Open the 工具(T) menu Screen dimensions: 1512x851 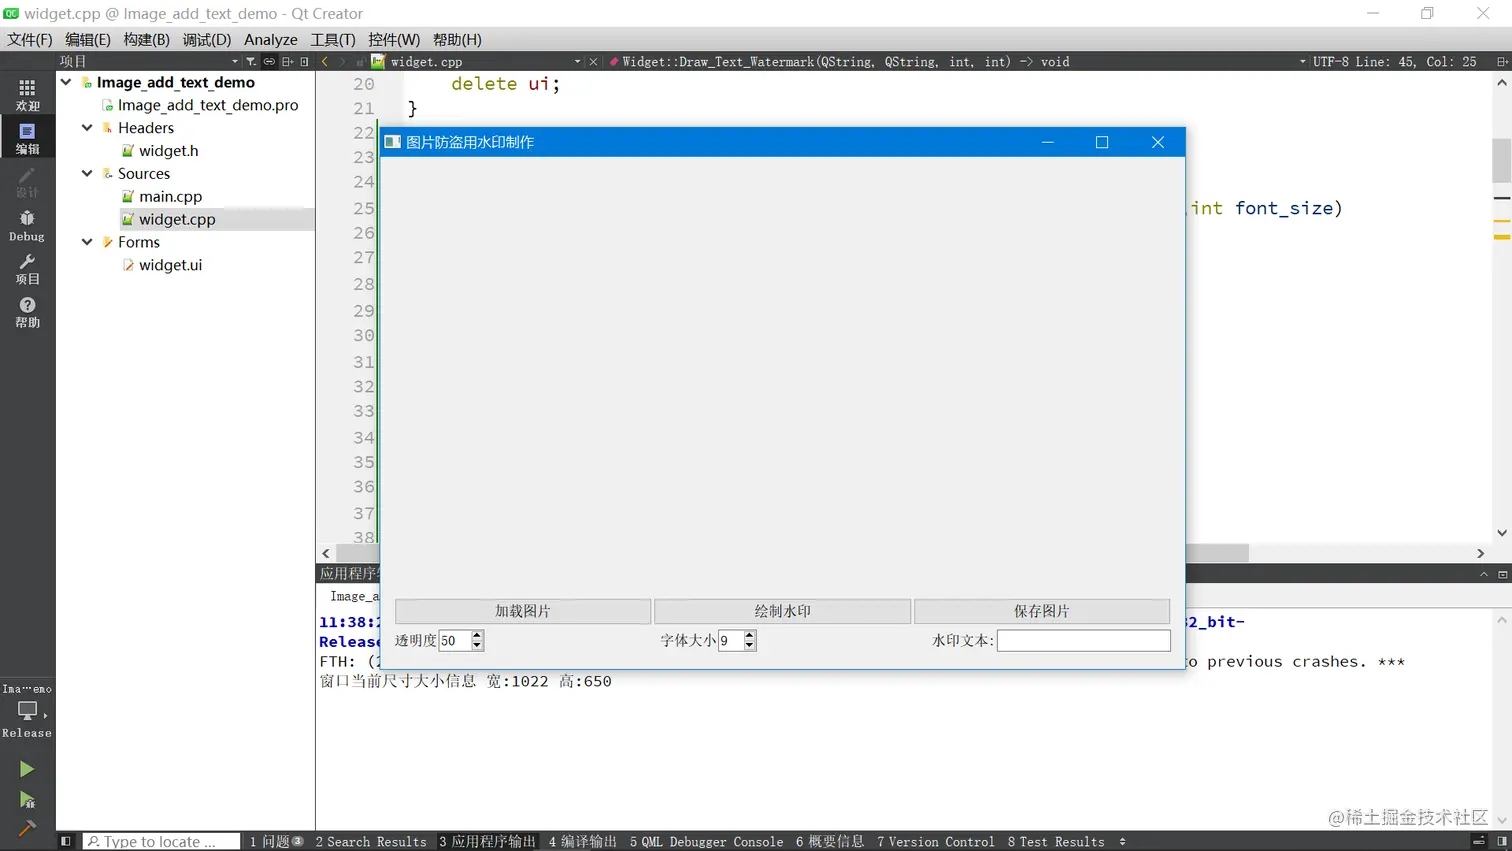[333, 39]
